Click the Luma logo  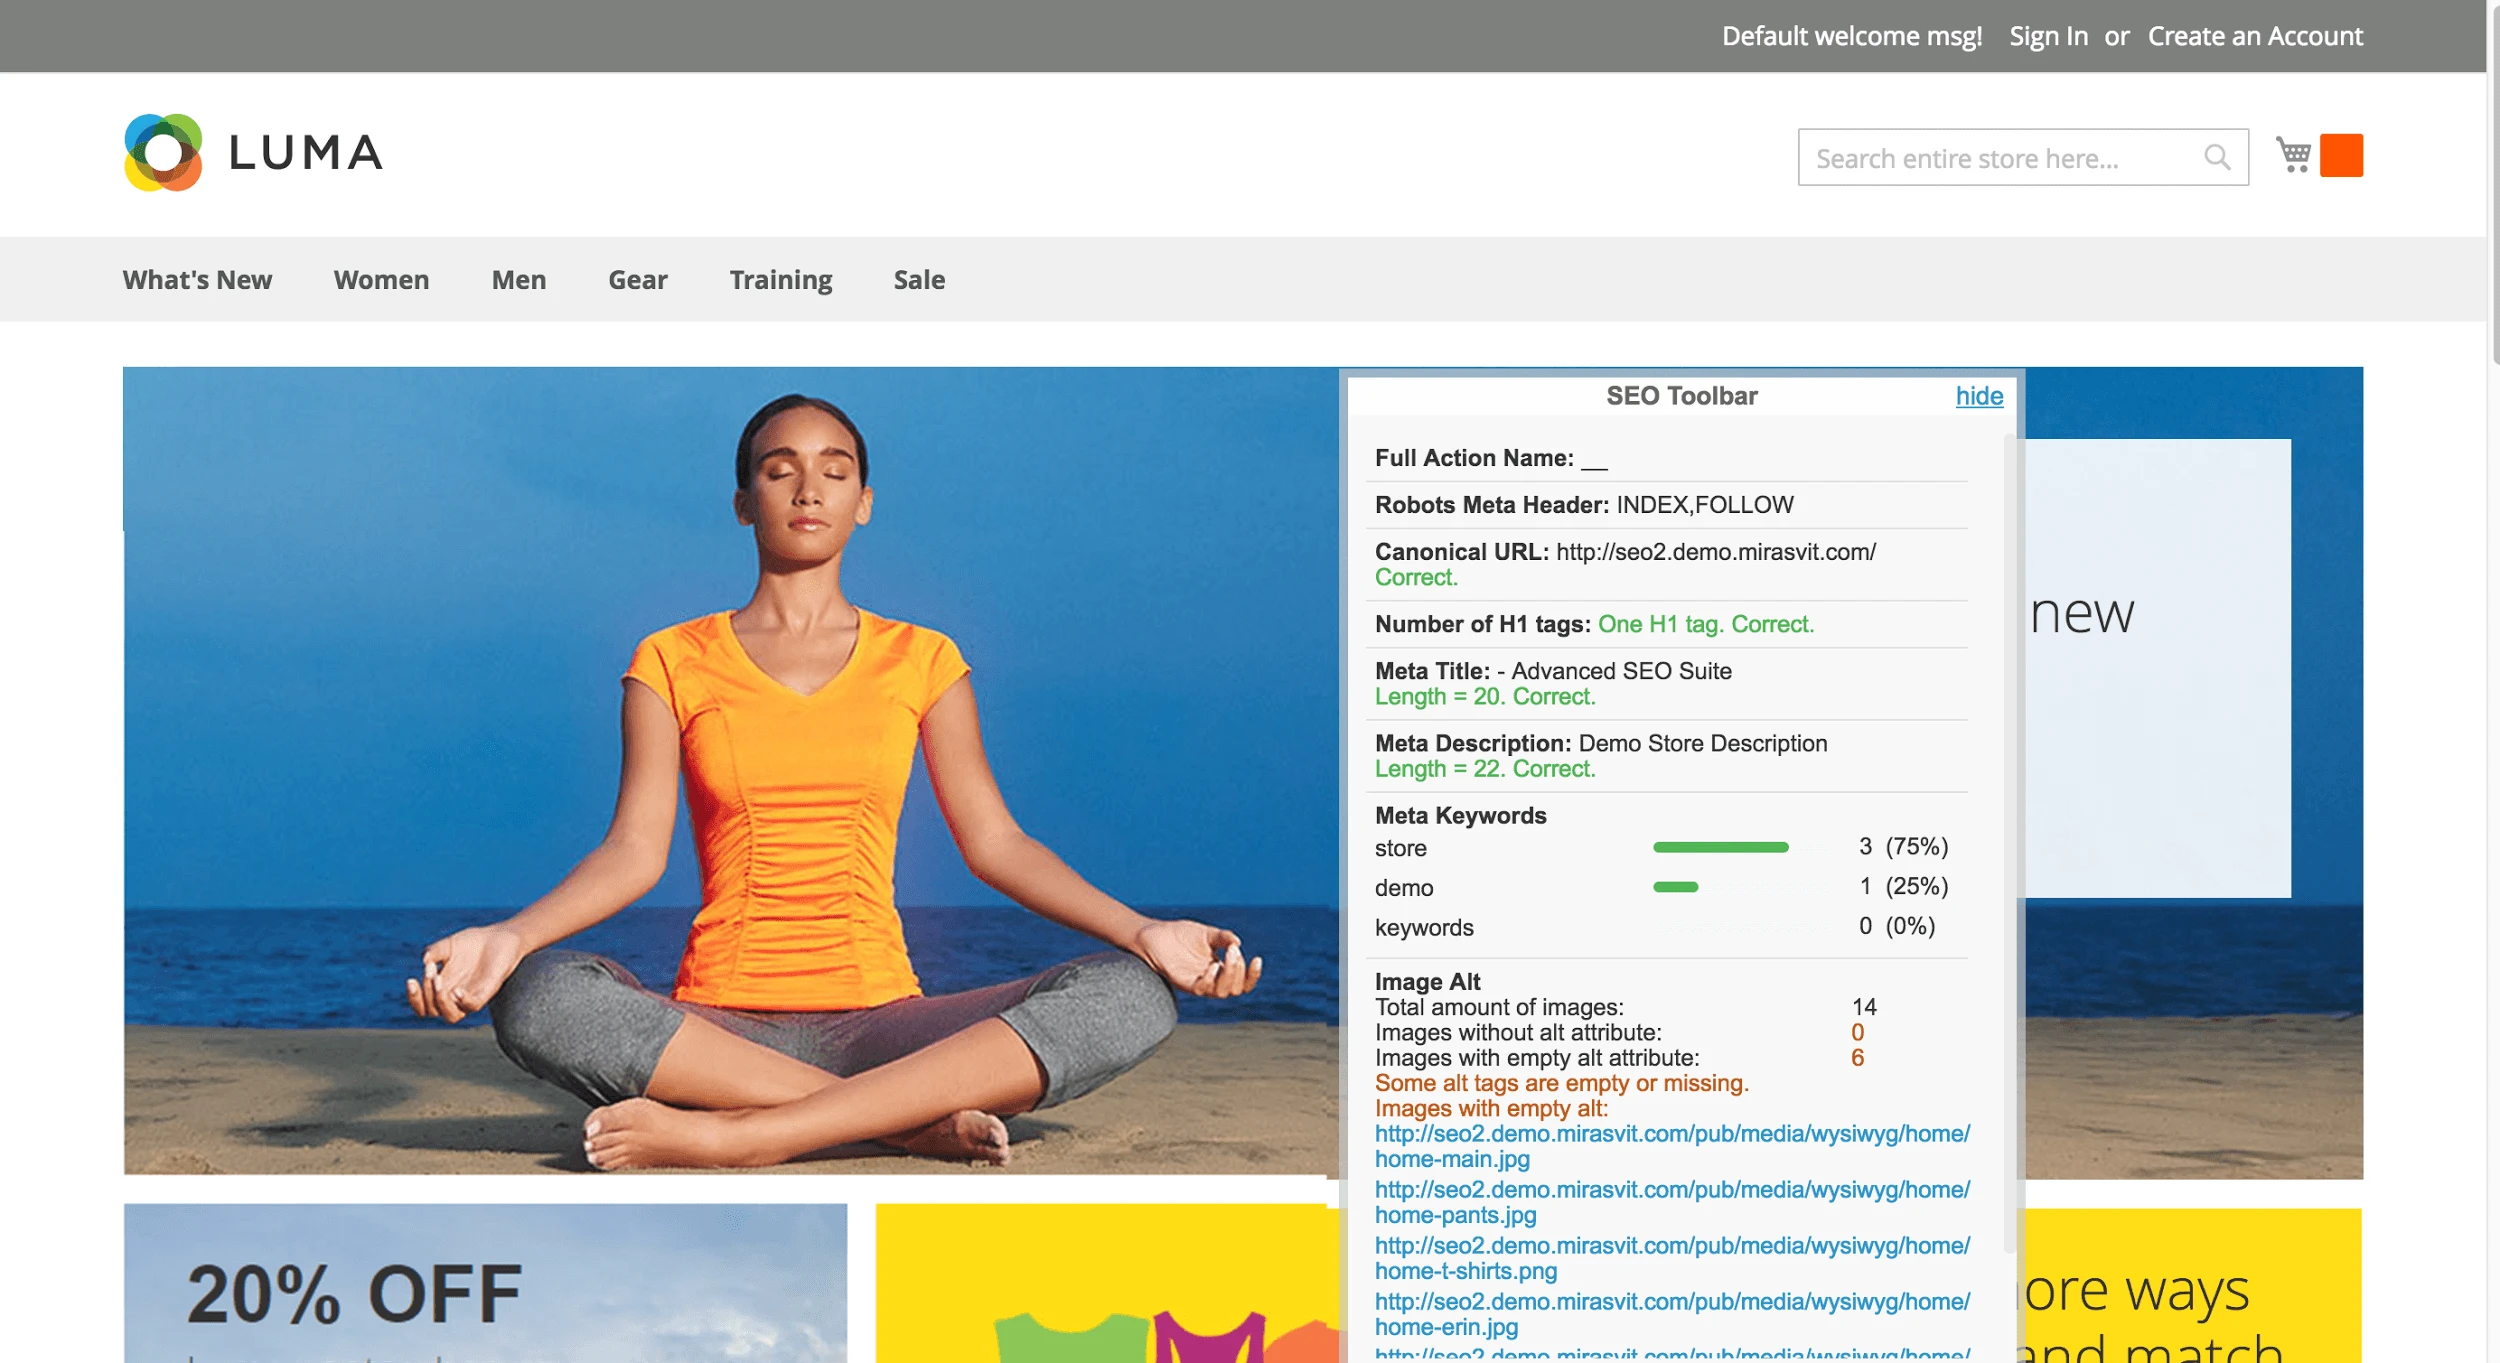click(x=253, y=153)
